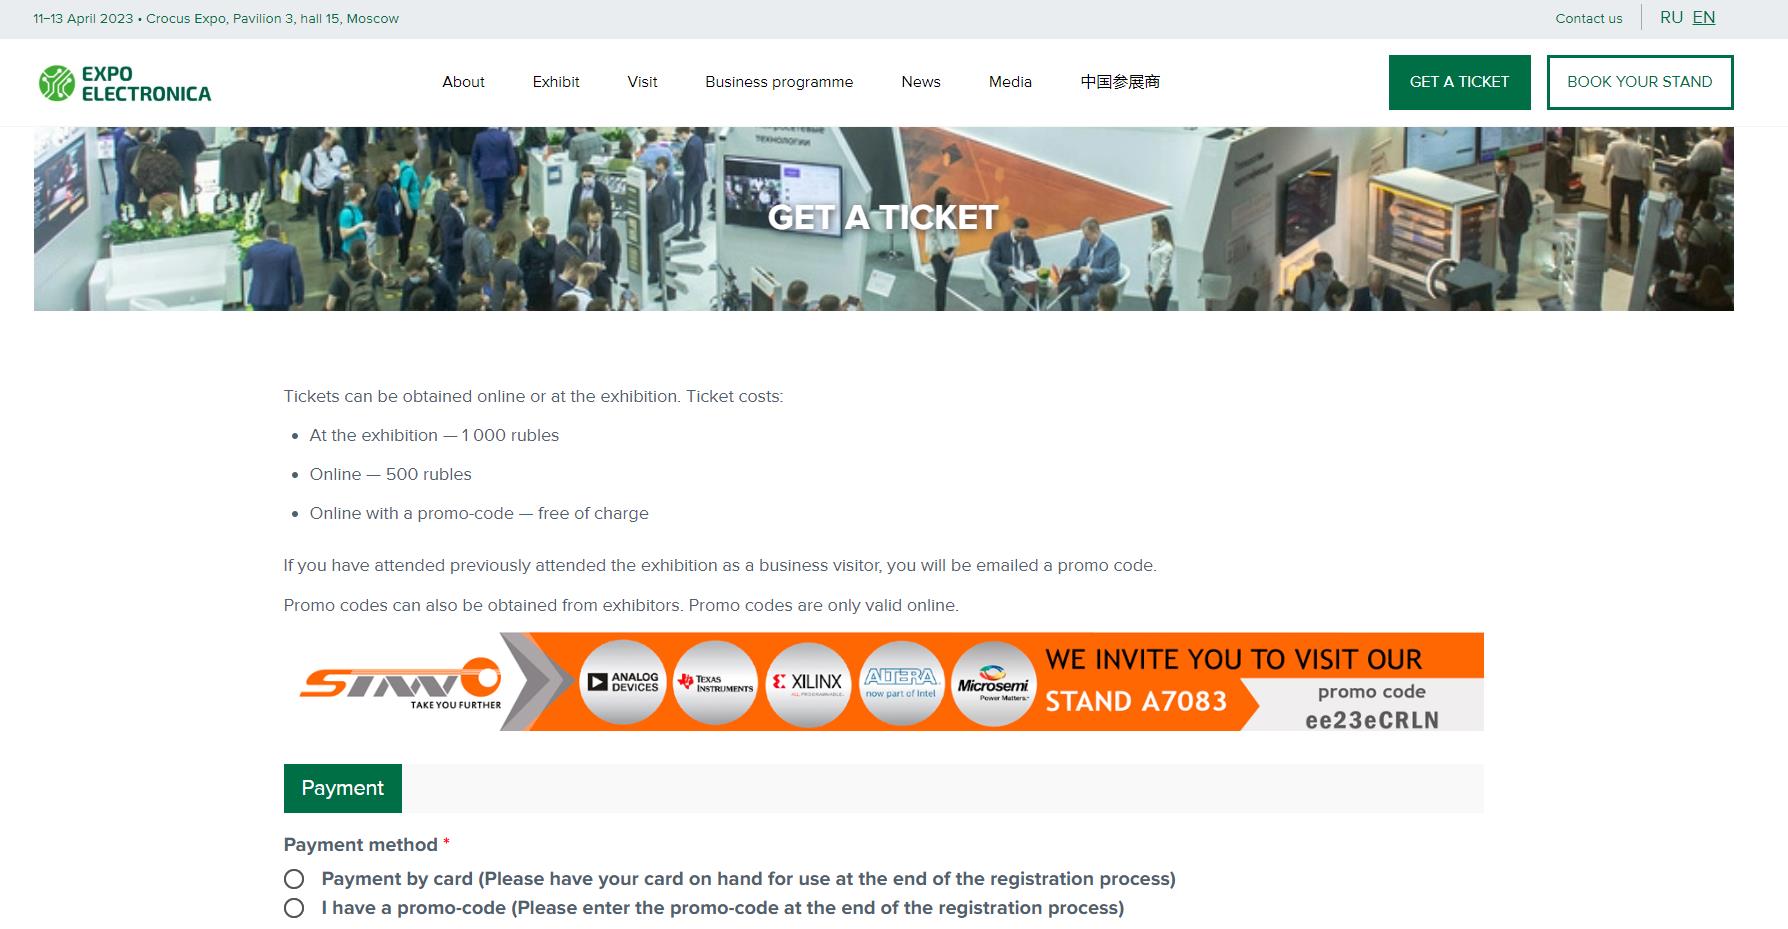
Task: Click the Expo Electronica logo
Action: 125,83
